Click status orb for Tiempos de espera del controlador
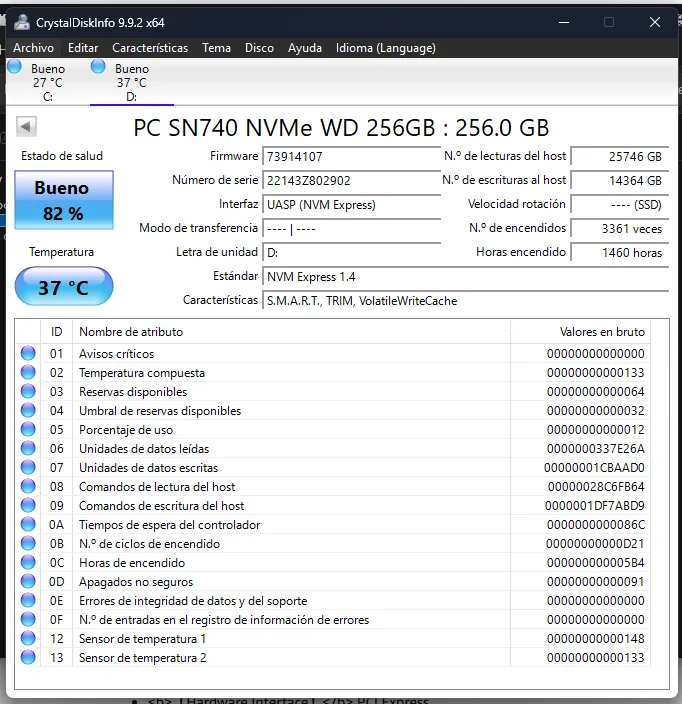Viewport: 682px width, 704px height. tap(28, 524)
